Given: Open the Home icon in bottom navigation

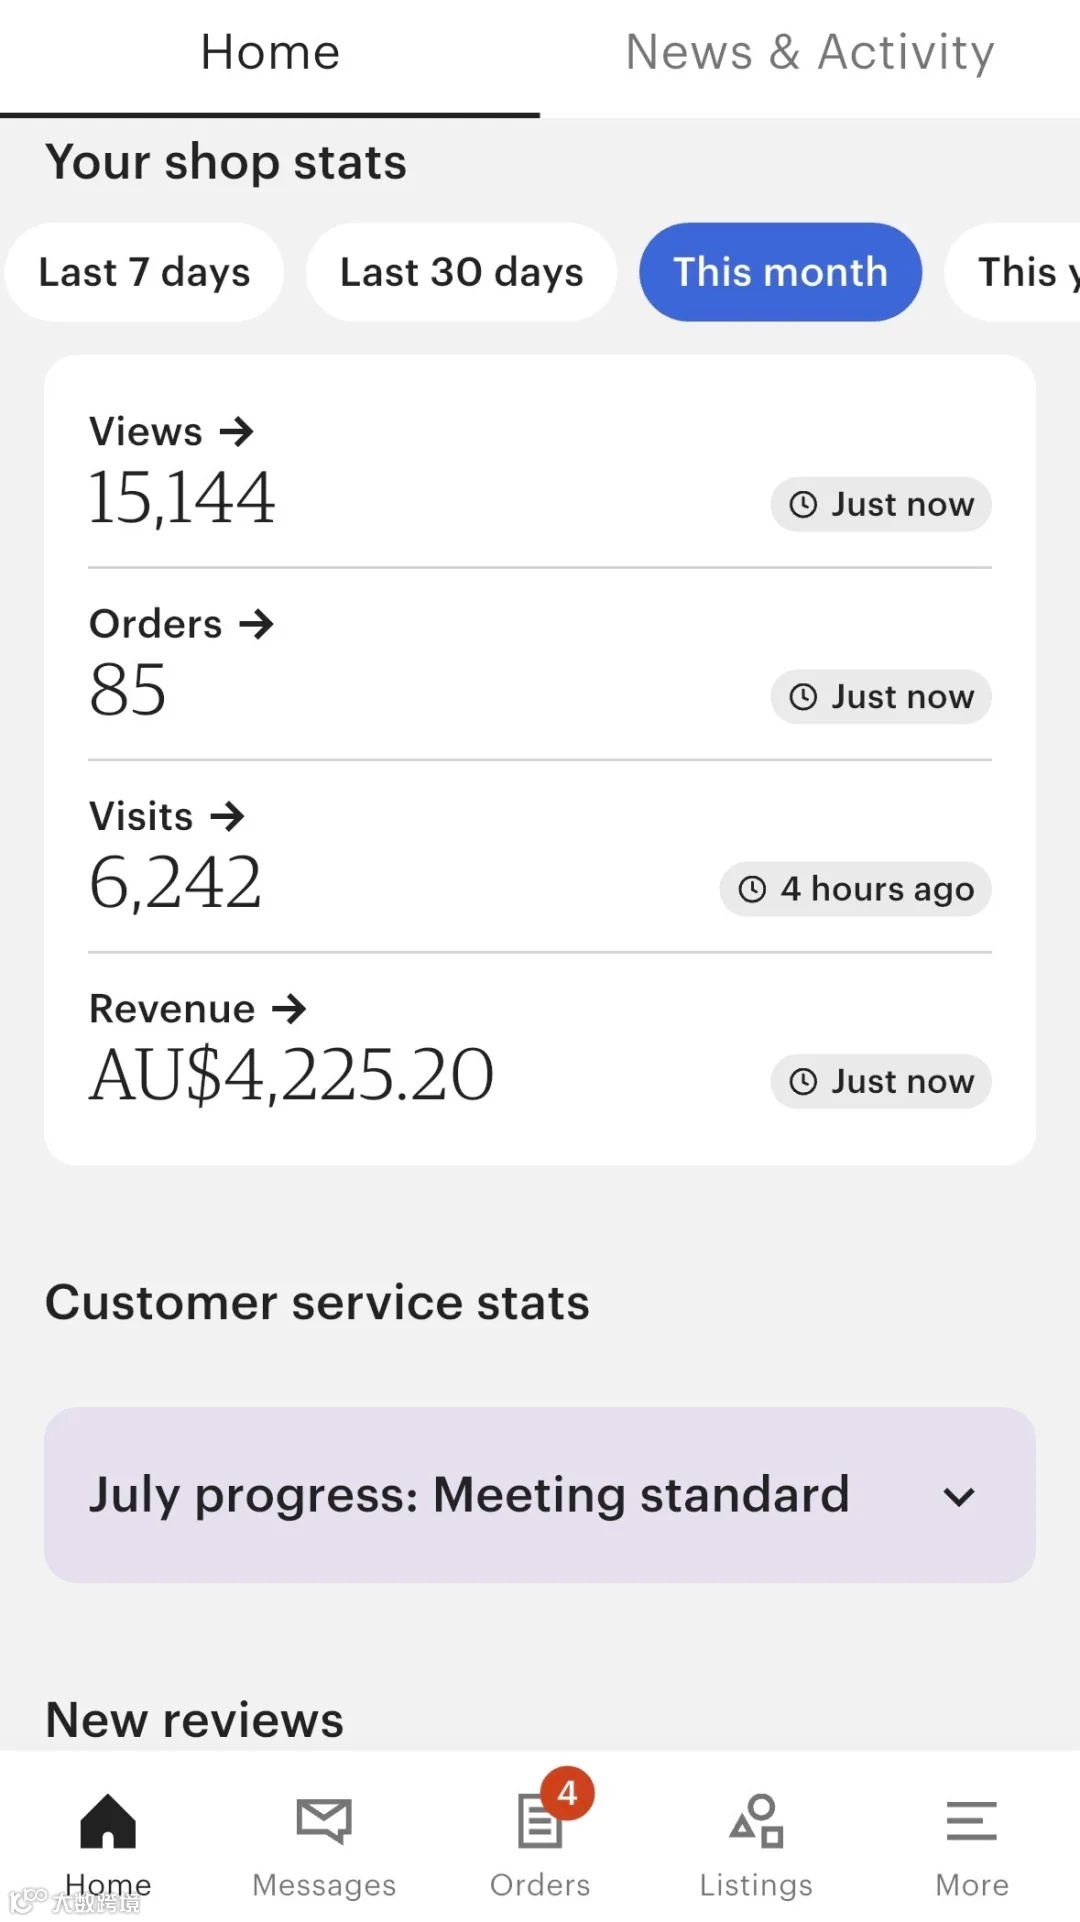Looking at the screenshot, I should (108, 1820).
